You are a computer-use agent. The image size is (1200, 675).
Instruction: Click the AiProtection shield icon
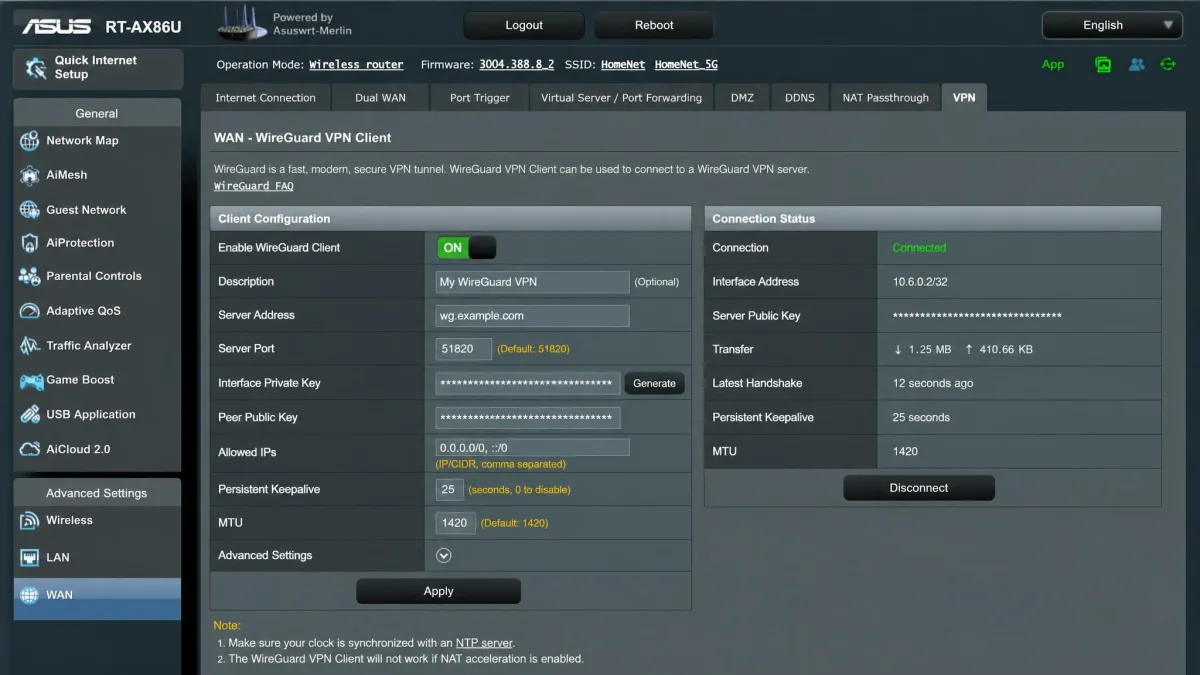tap(29, 243)
